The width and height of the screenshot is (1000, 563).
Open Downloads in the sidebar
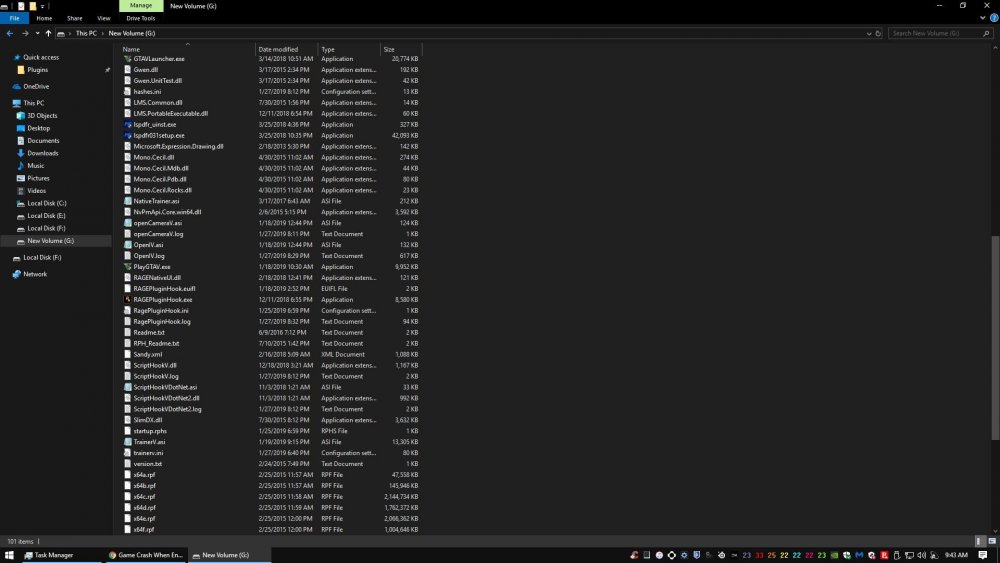point(42,153)
